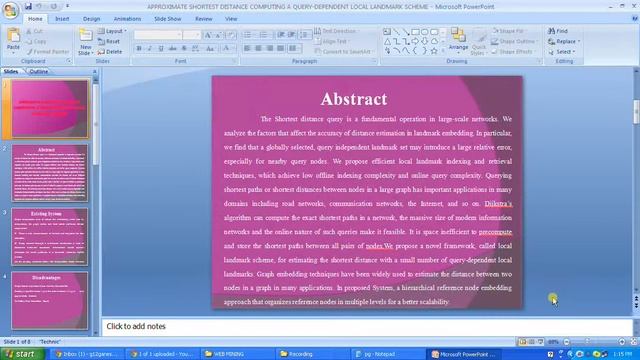Toggle Strikethrough formatting in Font group
The width and height of the screenshot is (640, 360).
click(x=173, y=49)
